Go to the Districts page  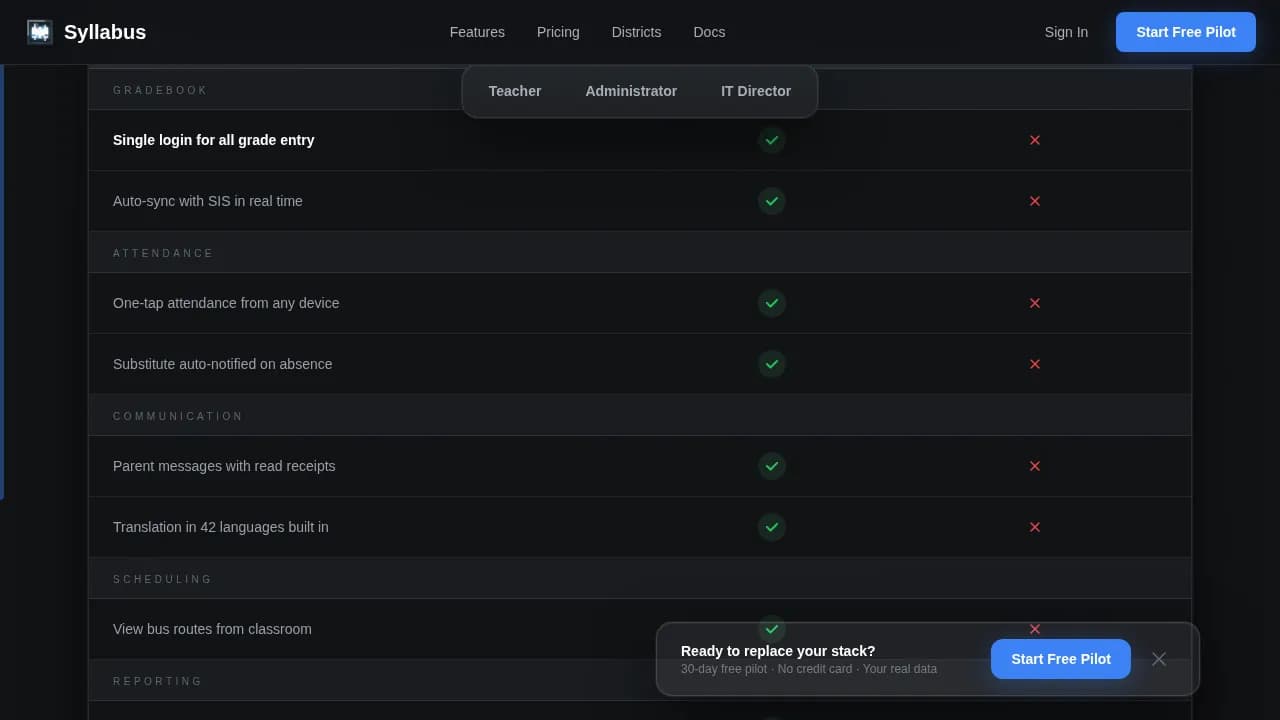636,32
